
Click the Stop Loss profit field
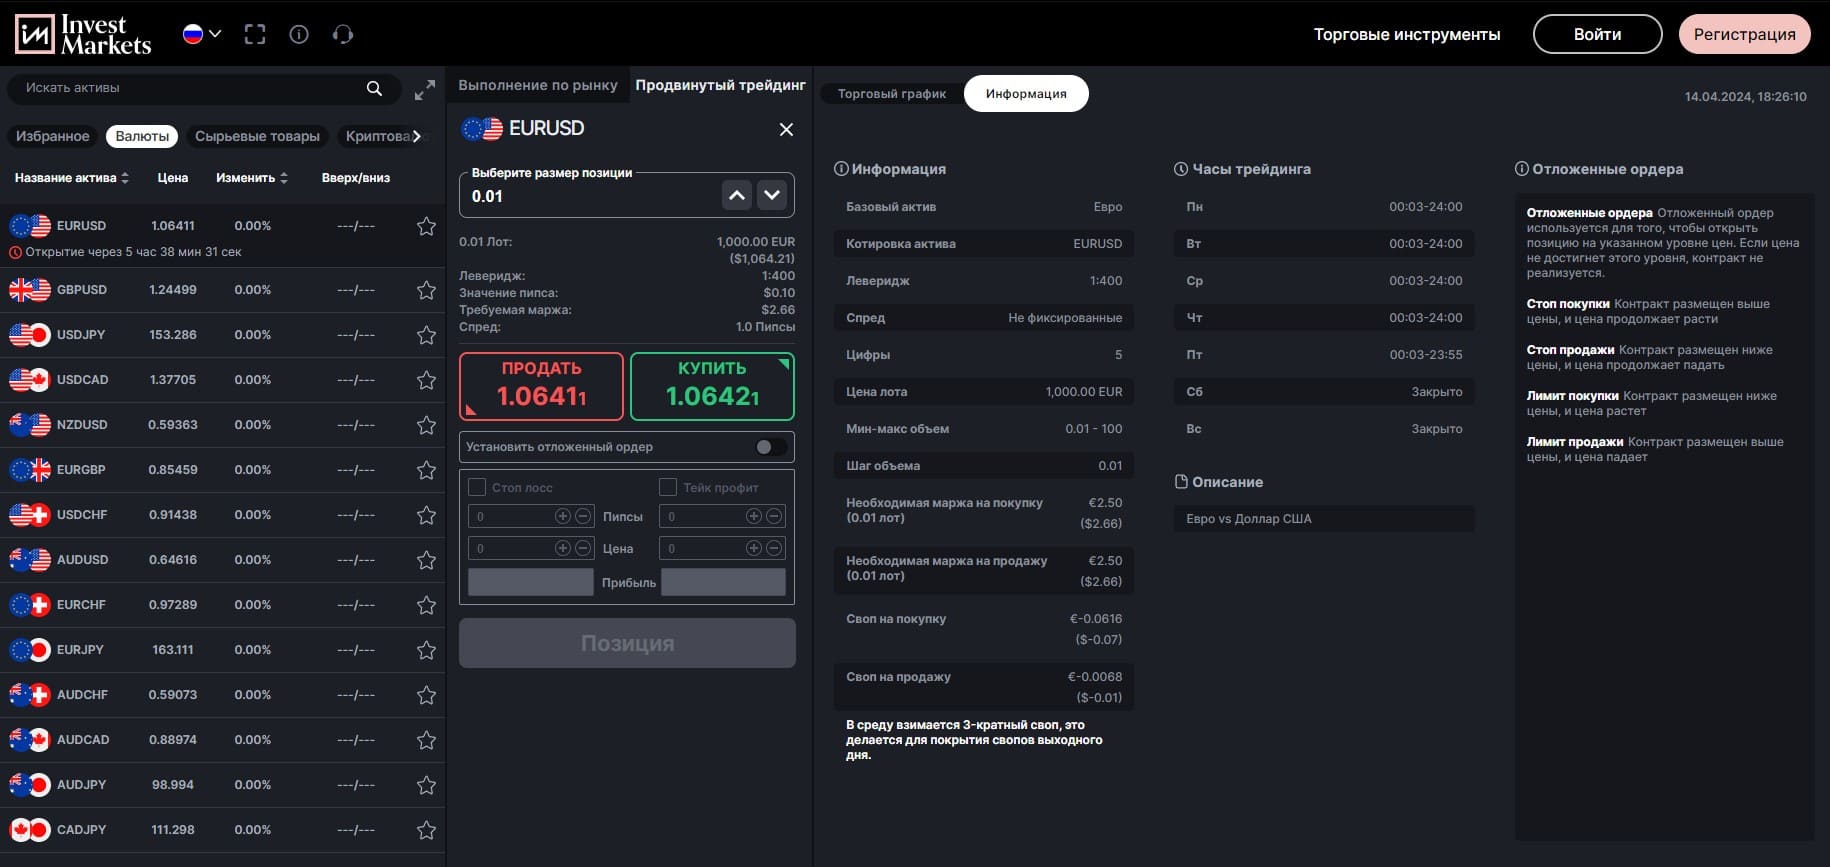(x=530, y=582)
